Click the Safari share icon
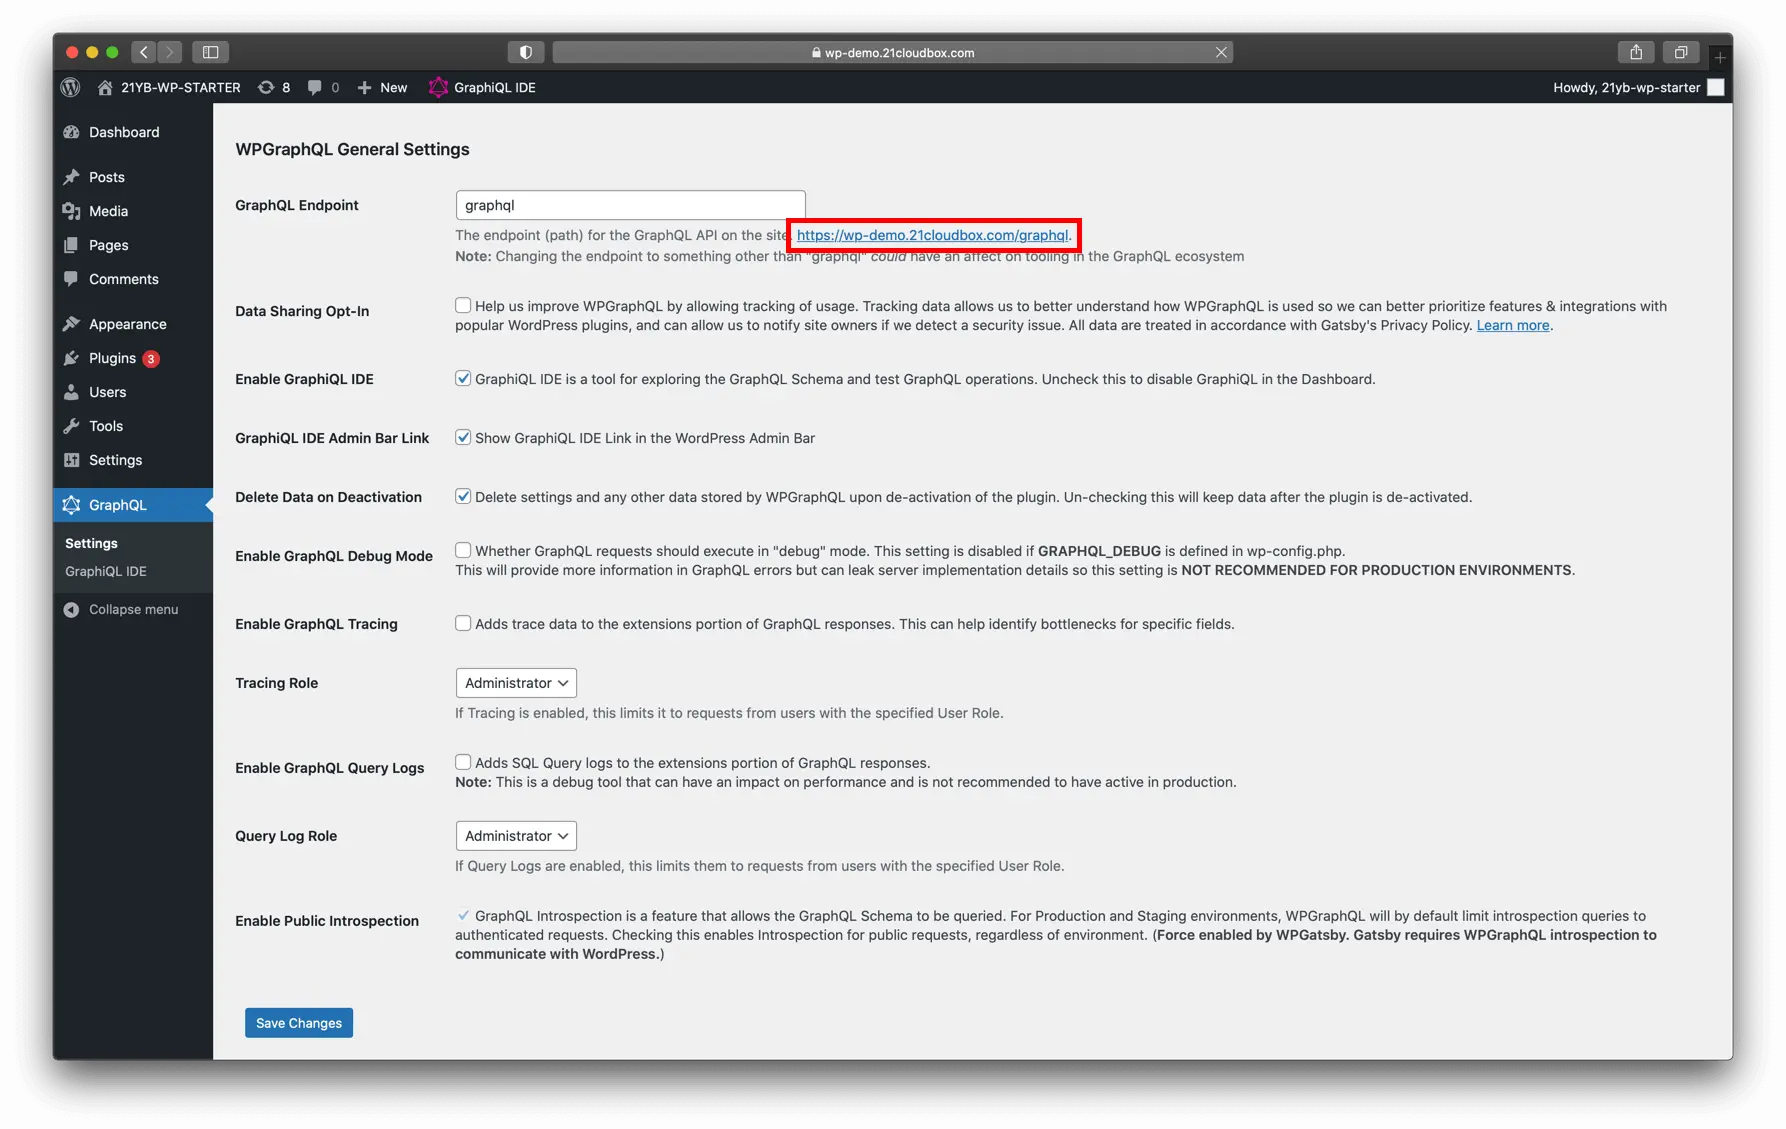 [1636, 52]
